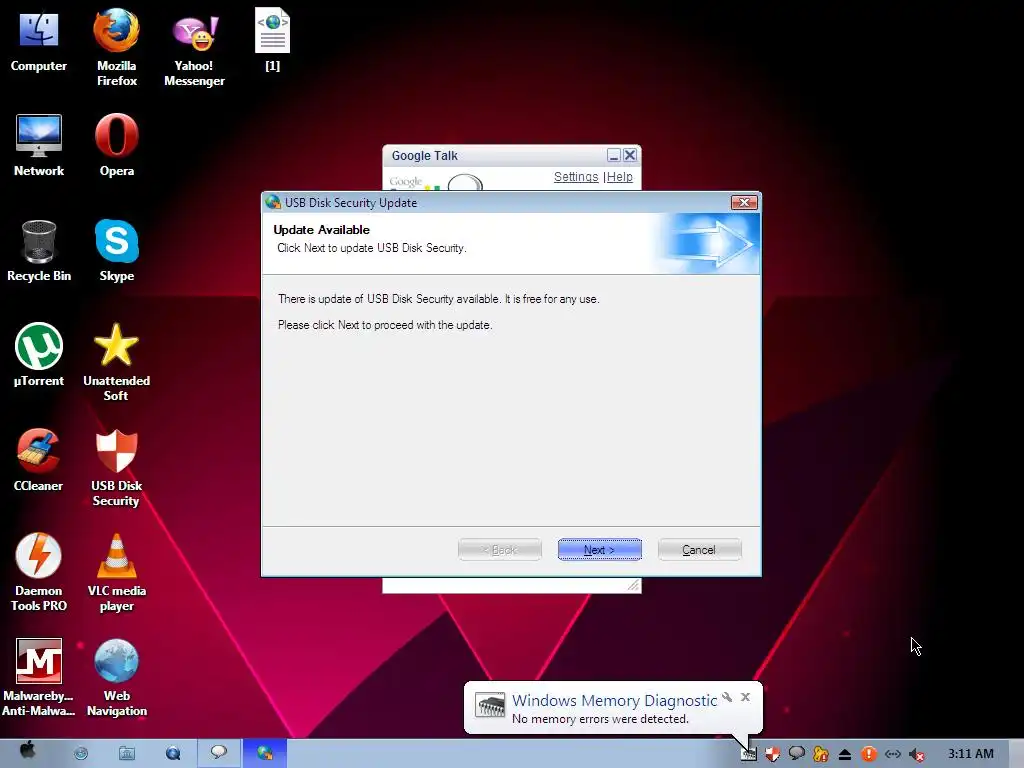
Task: Dismiss the Windows Memory Diagnostic notification
Action: (745, 697)
